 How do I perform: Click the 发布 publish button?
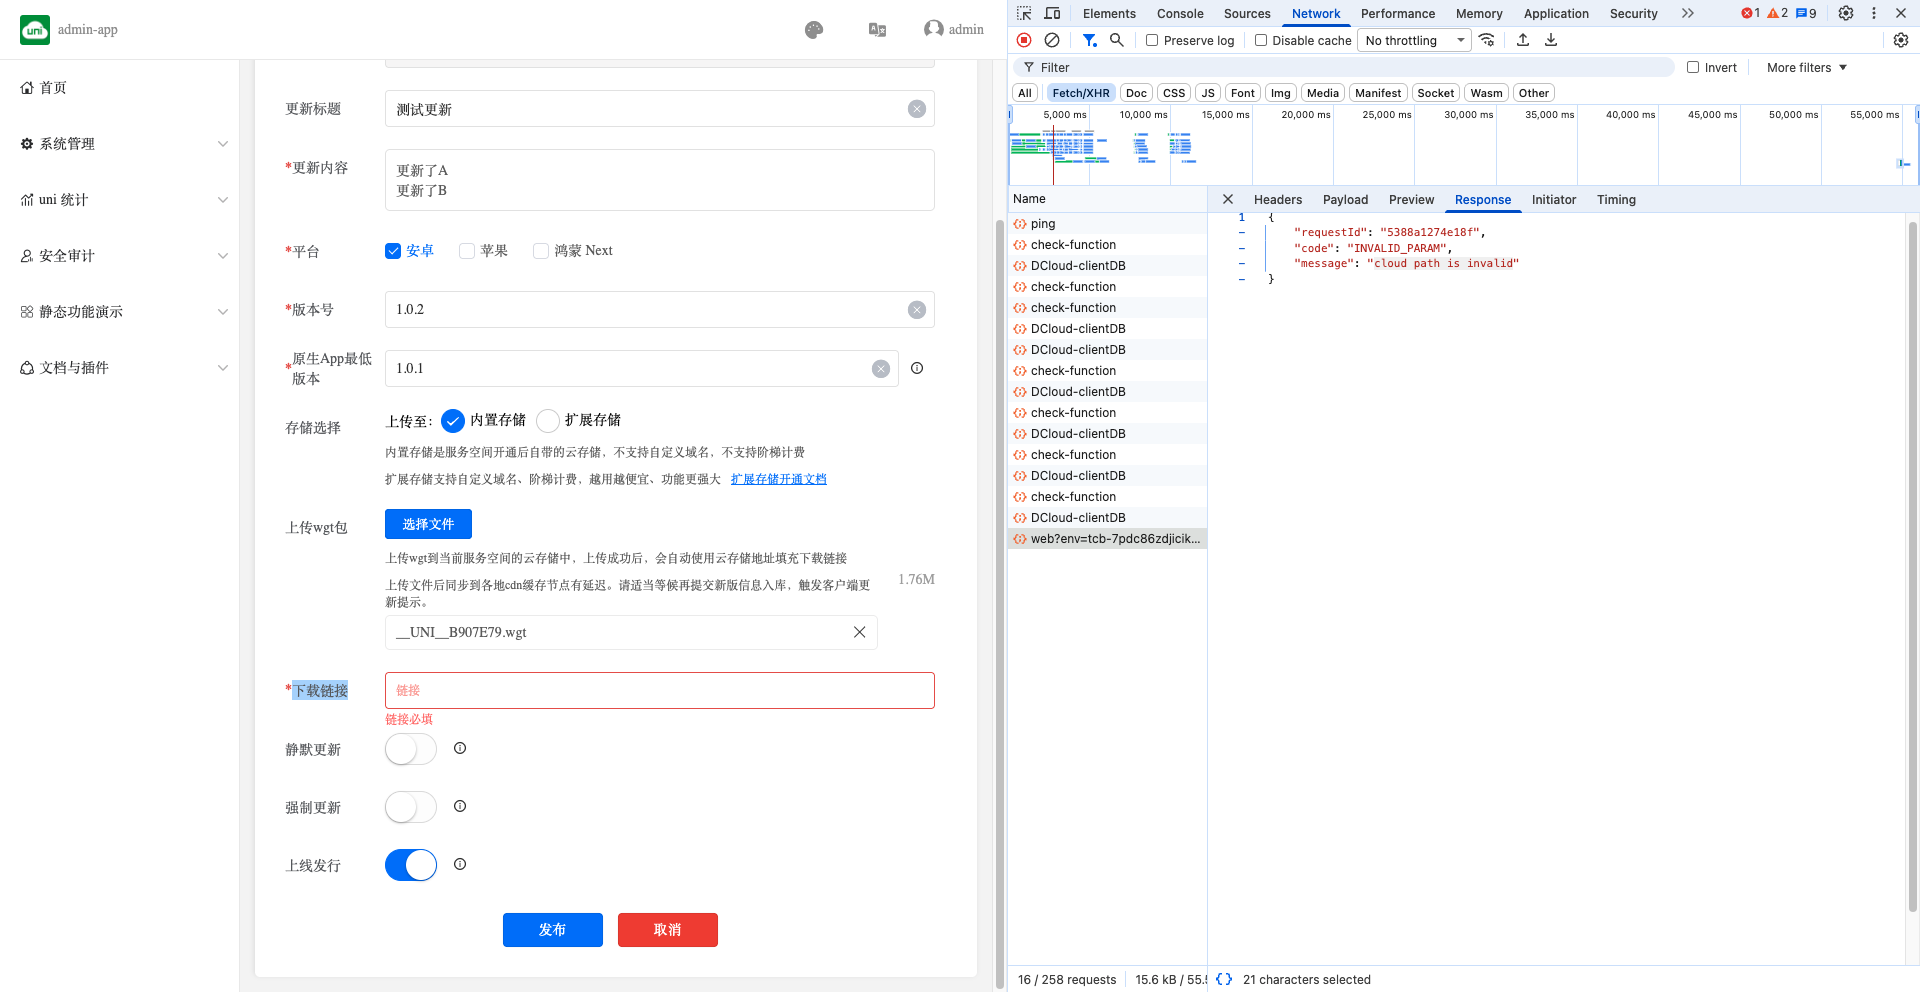(x=552, y=930)
